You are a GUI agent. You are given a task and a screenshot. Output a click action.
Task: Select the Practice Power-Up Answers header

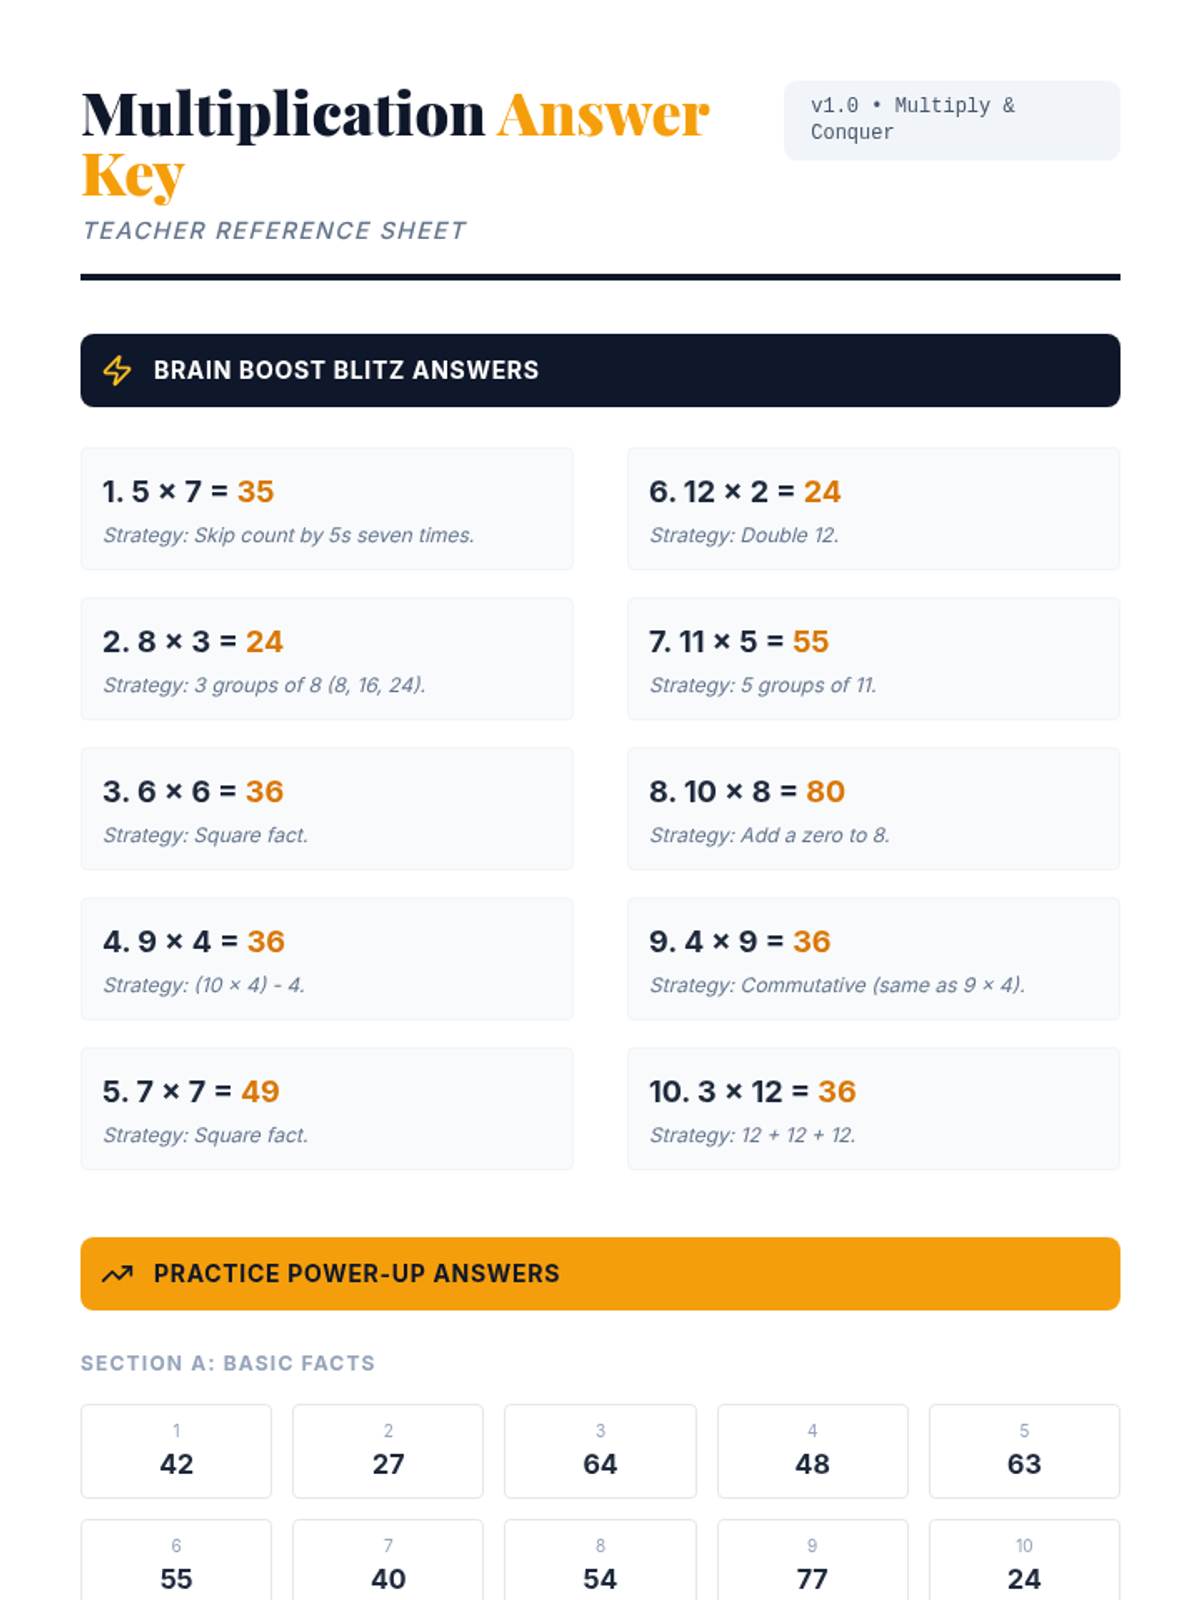pyautogui.click(x=600, y=1274)
